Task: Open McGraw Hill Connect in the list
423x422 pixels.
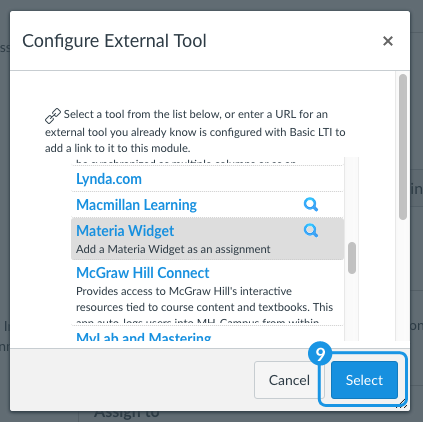Action: (x=143, y=273)
